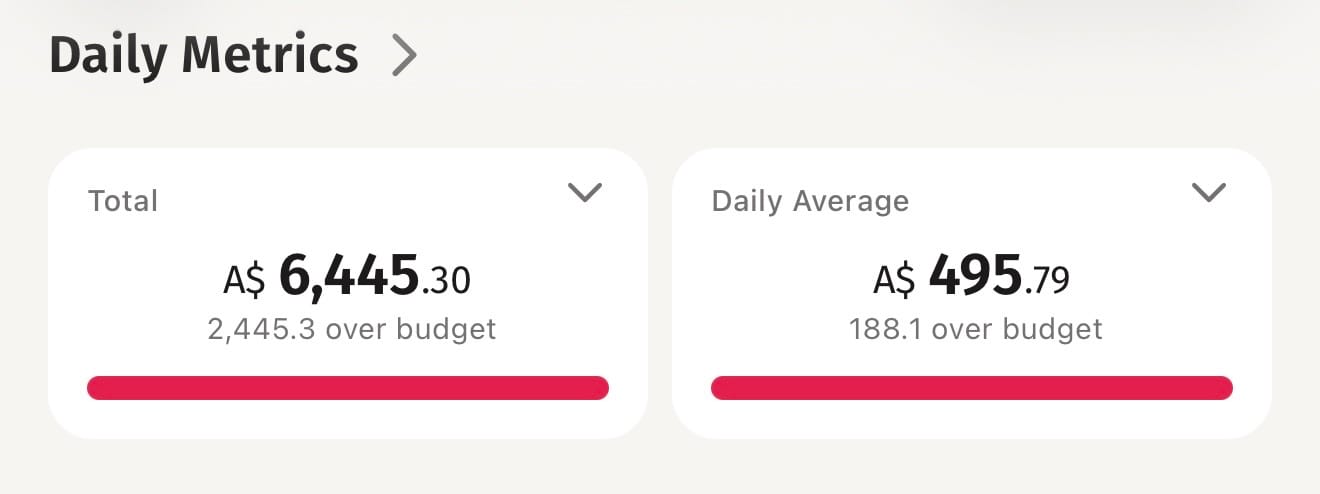Click the .79 cents in the Daily Average amount

[x=1047, y=280]
